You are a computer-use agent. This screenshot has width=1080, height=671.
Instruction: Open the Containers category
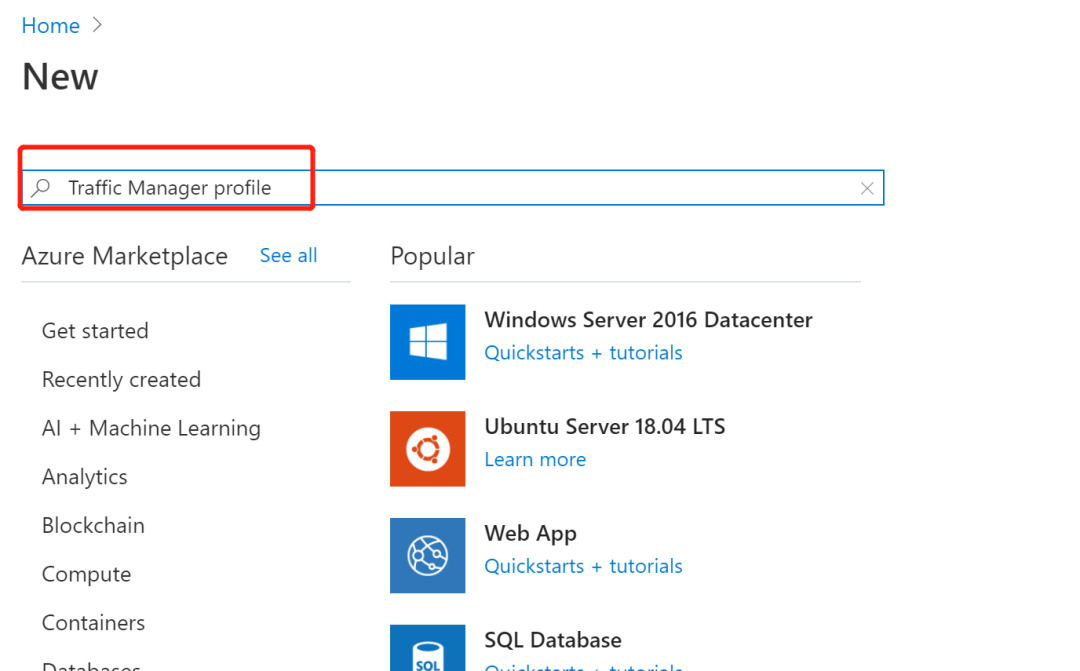[93, 623]
